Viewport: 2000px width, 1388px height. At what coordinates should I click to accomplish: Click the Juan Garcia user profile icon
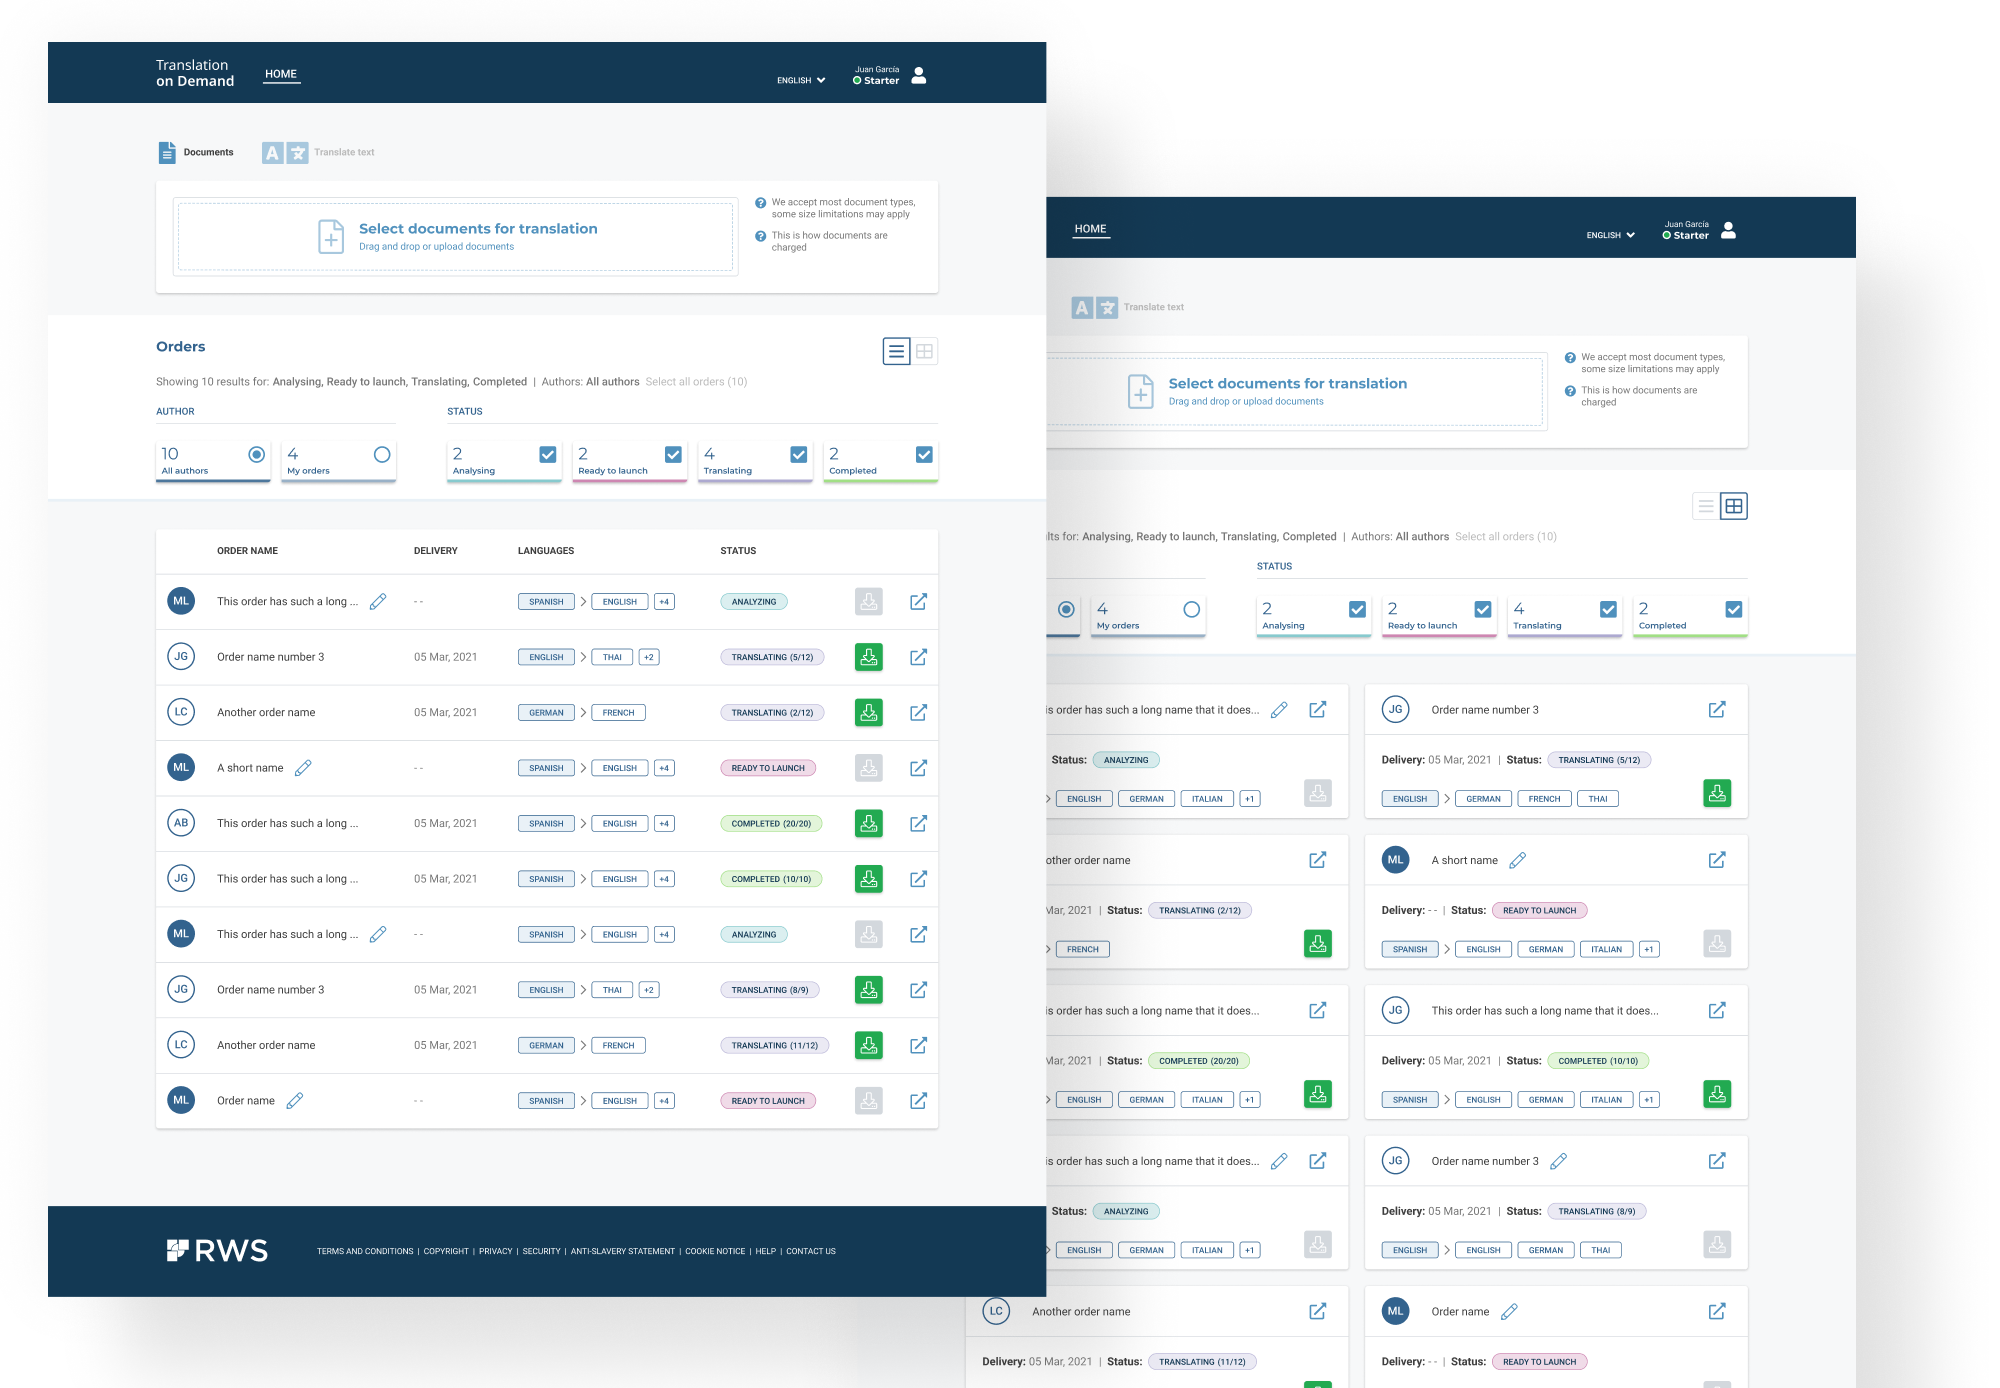tap(919, 75)
